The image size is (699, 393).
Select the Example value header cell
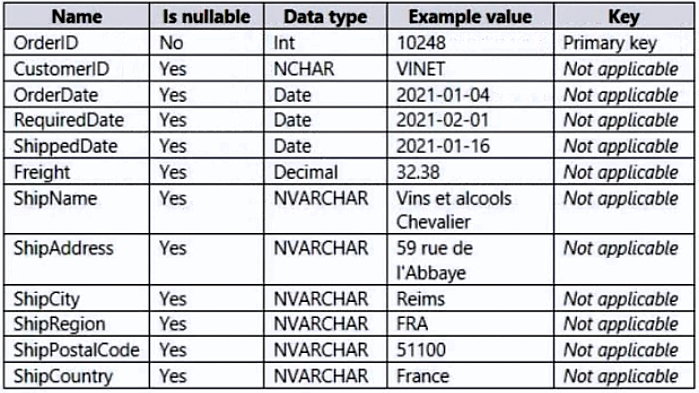click(470, 16)
